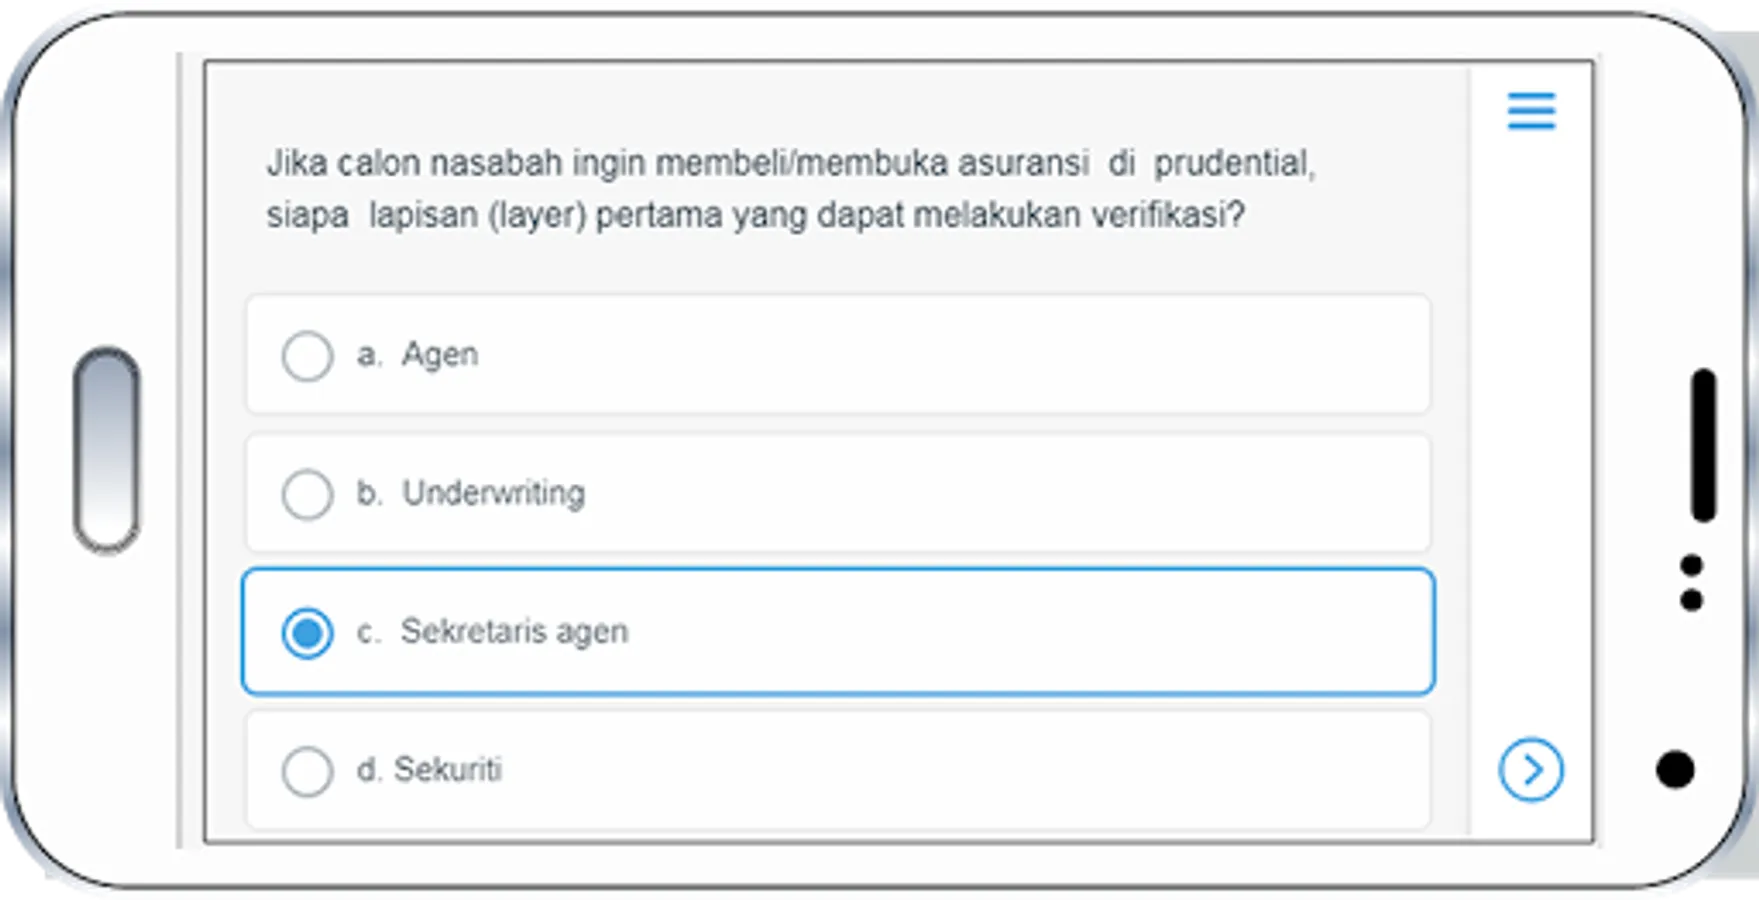Image resolution: width=1759 pixels, height=900 pixels.
Task: Click the question line starting 'siapa lapisan'
Action: pos(755,215)
